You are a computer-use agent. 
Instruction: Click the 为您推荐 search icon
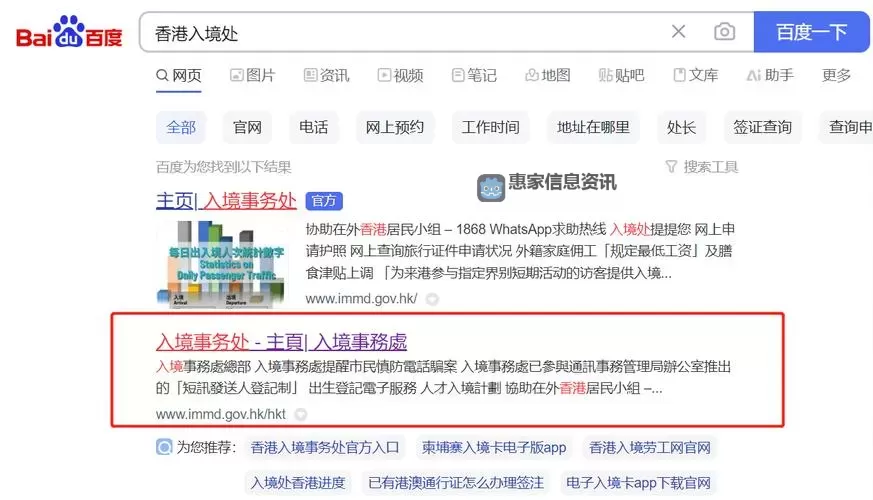164,447
